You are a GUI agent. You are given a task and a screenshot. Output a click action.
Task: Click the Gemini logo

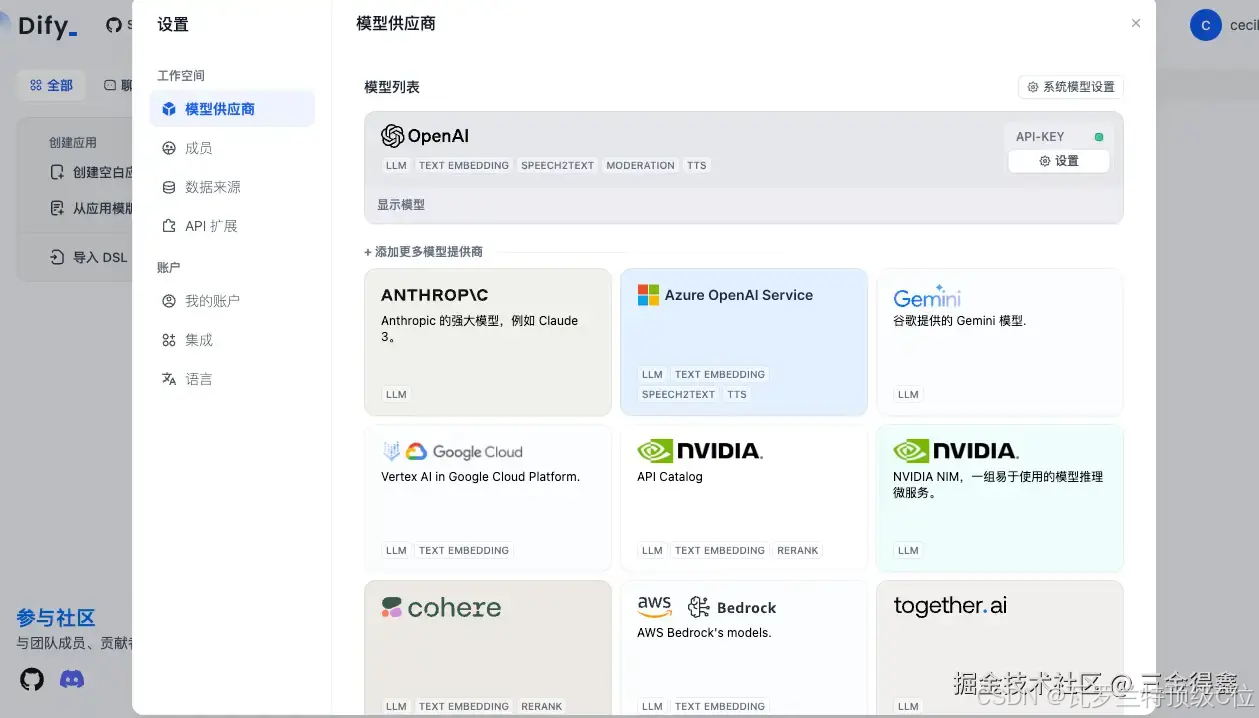point(927,297)
